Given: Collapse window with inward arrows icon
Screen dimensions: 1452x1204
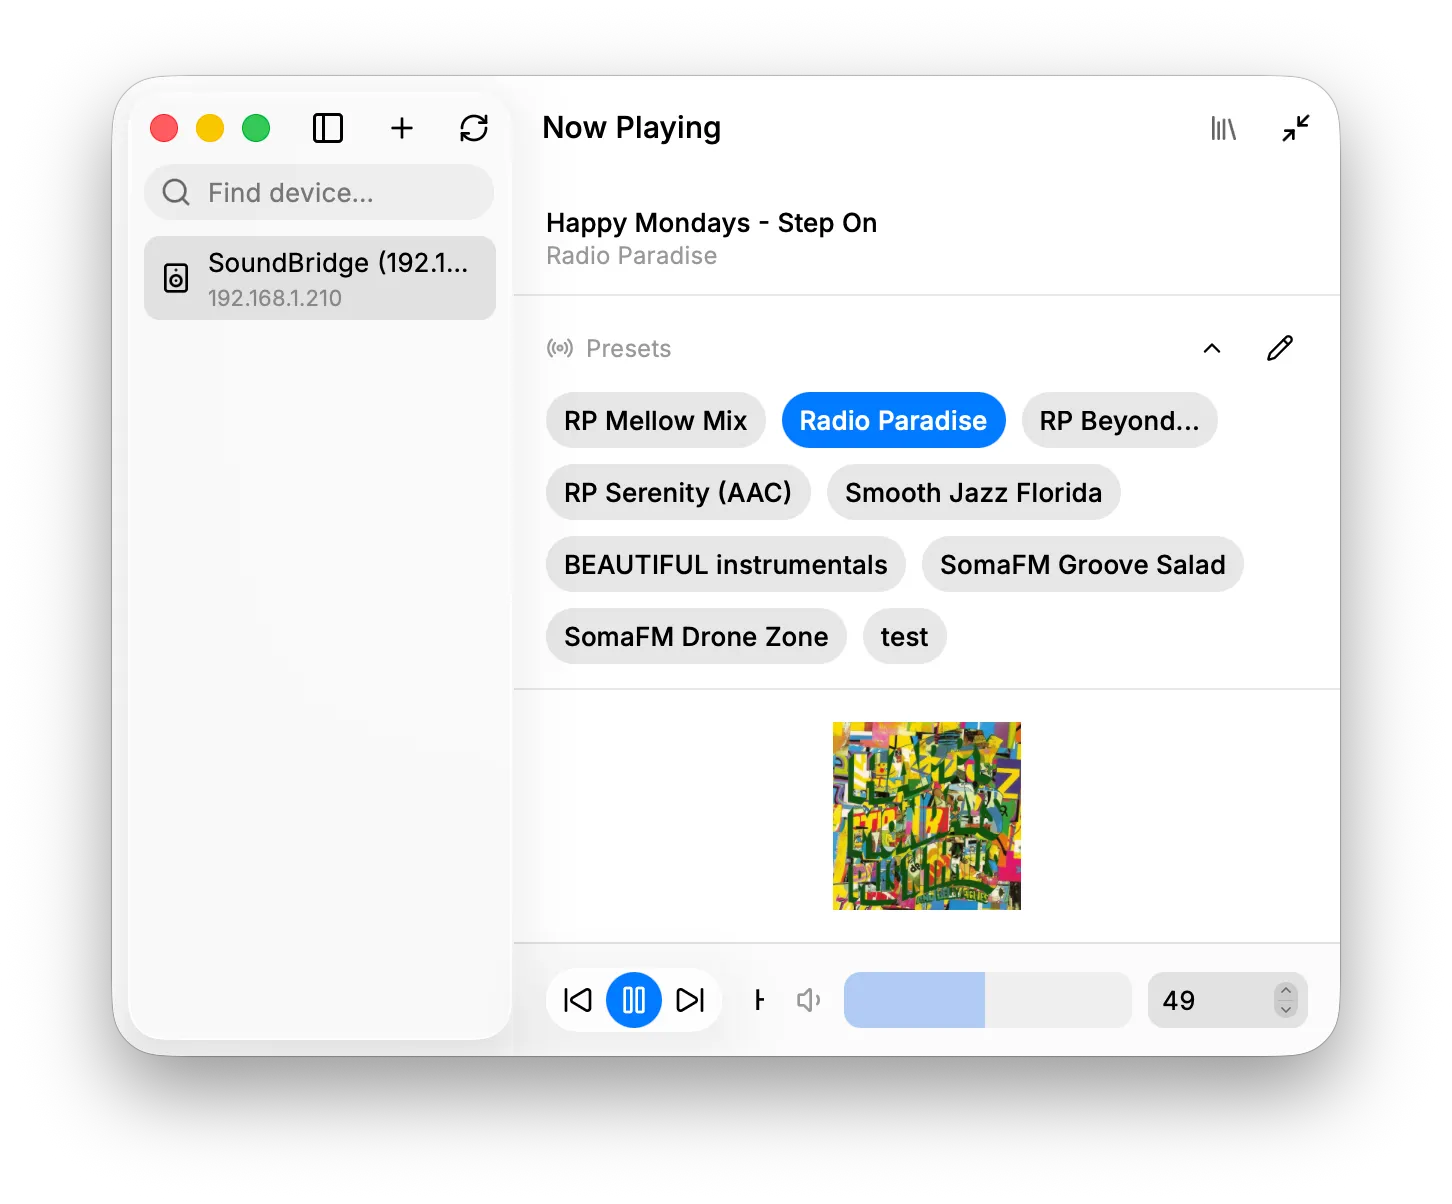Looking at the screenshot, I should coord(1296,128).
